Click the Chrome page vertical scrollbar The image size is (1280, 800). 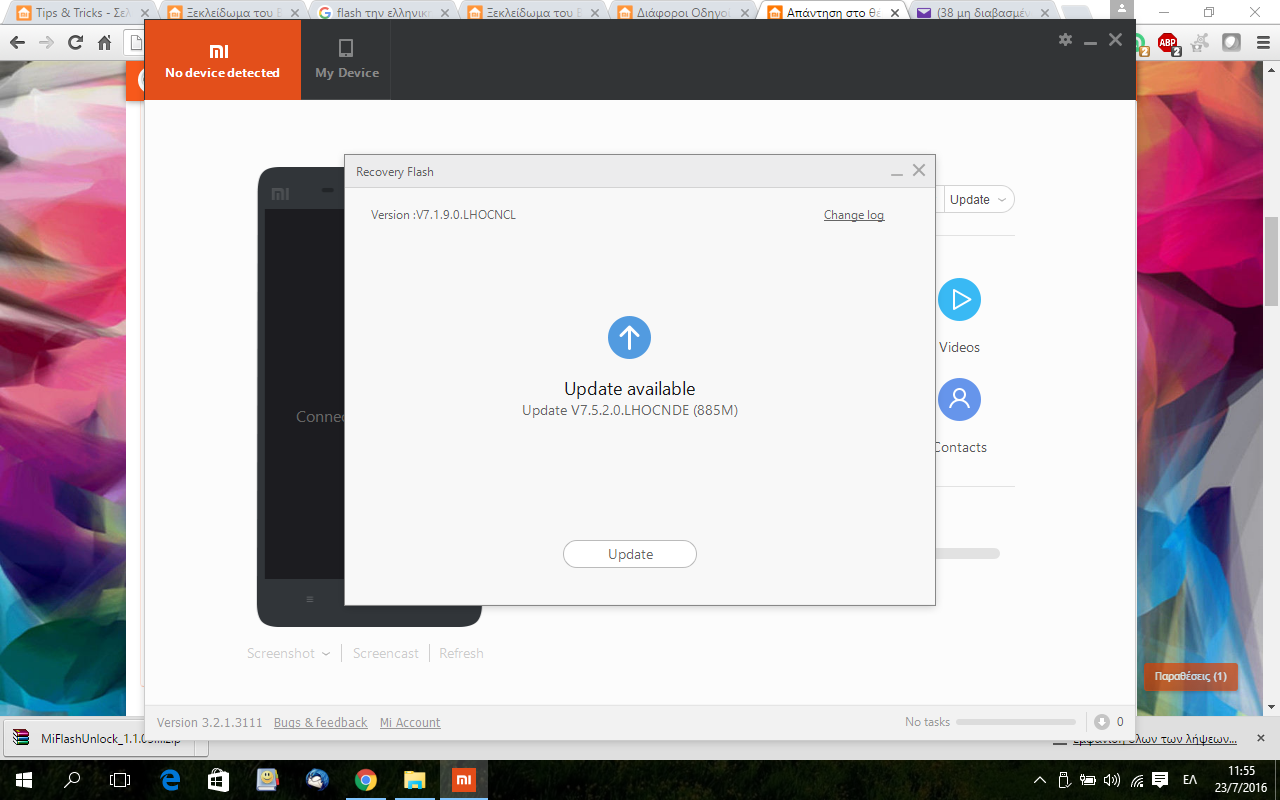(x=1272, y=260)
